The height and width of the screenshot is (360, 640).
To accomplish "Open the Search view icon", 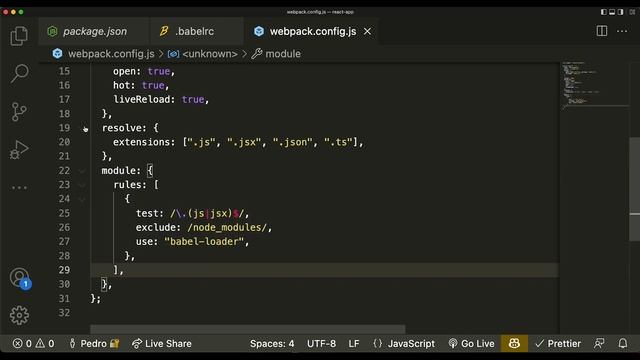I will click(19, 73).
